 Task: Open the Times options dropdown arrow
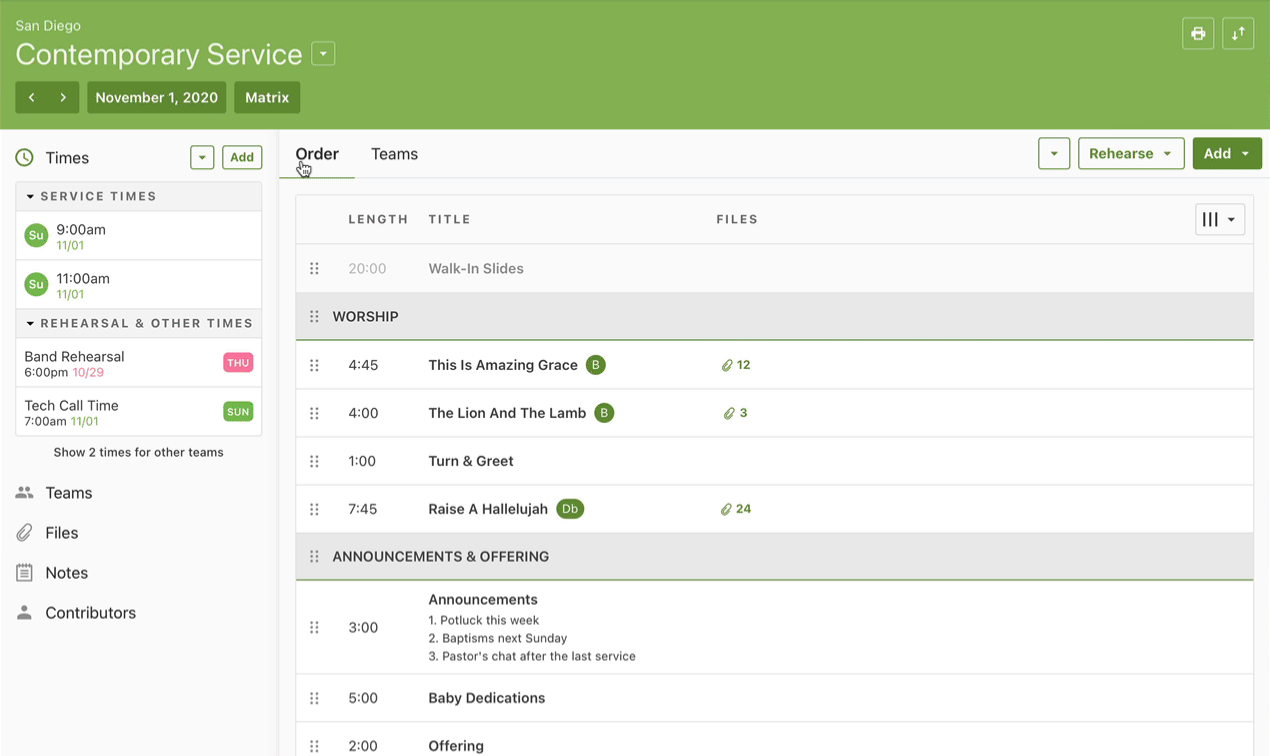[x=202, y=158]
